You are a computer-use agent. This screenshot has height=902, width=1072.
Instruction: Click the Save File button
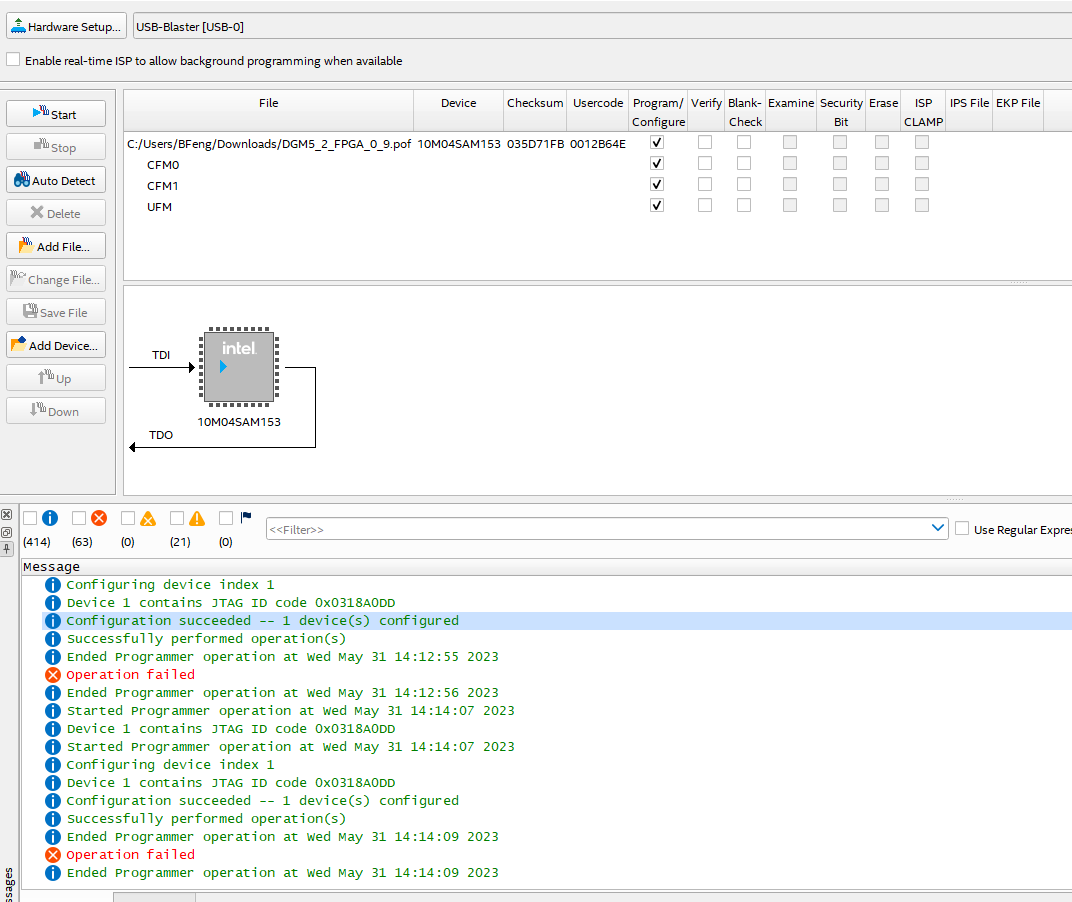point(56,312)
